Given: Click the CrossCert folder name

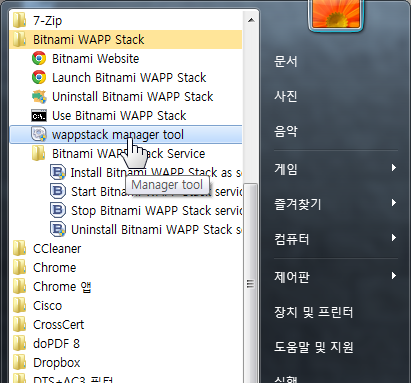Looking at the screenshot, I should tap(59, 325).
